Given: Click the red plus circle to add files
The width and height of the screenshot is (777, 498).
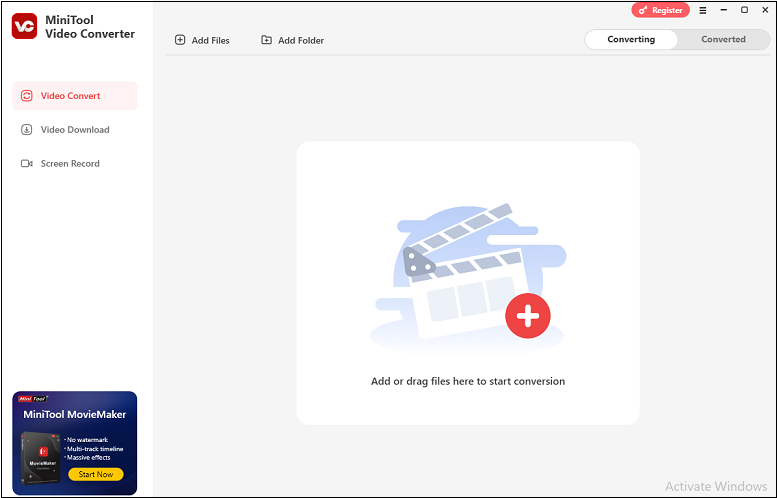Looking at the screenshot, I should (x=528, y=316).
